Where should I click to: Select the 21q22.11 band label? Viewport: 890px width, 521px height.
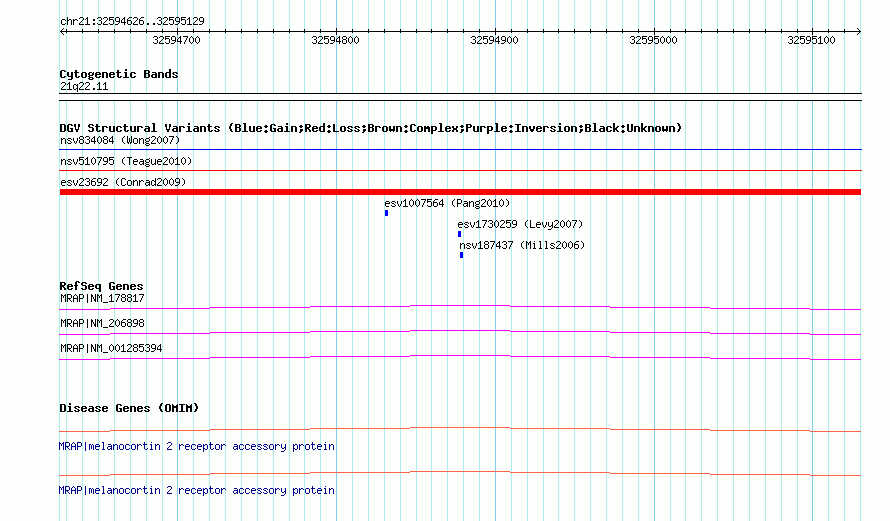84,86
